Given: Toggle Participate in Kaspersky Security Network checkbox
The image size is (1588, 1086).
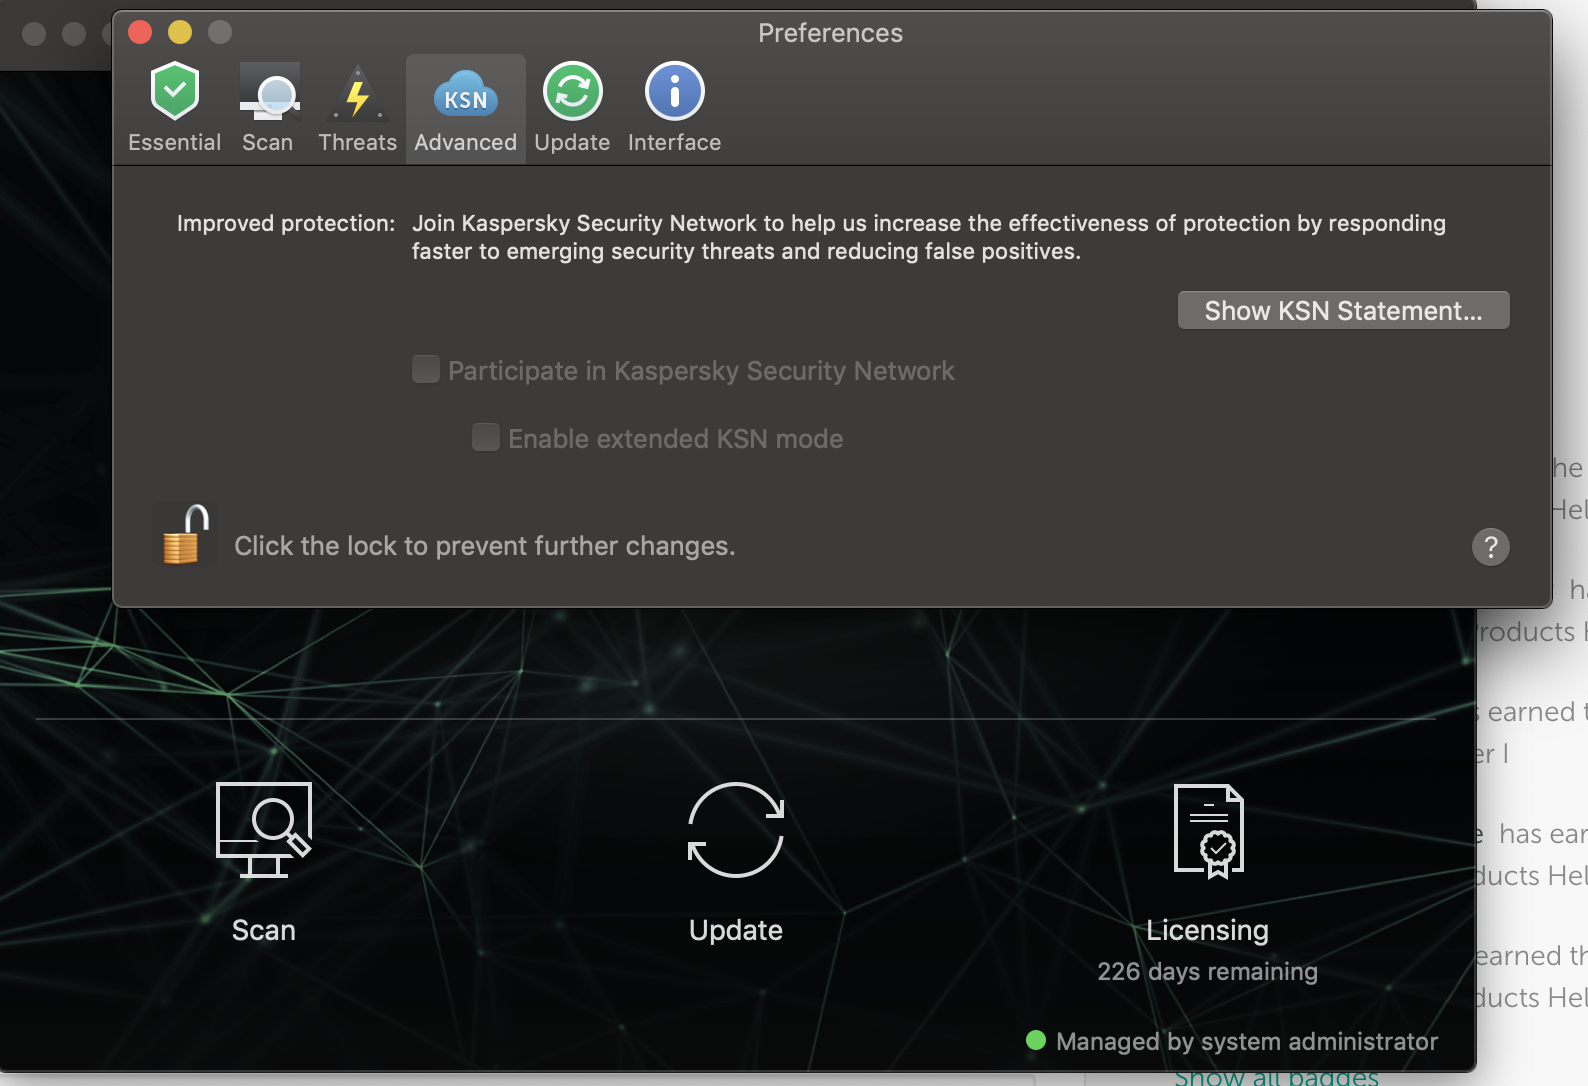Looking at the screenshot, I should click(x=426, y=370).
